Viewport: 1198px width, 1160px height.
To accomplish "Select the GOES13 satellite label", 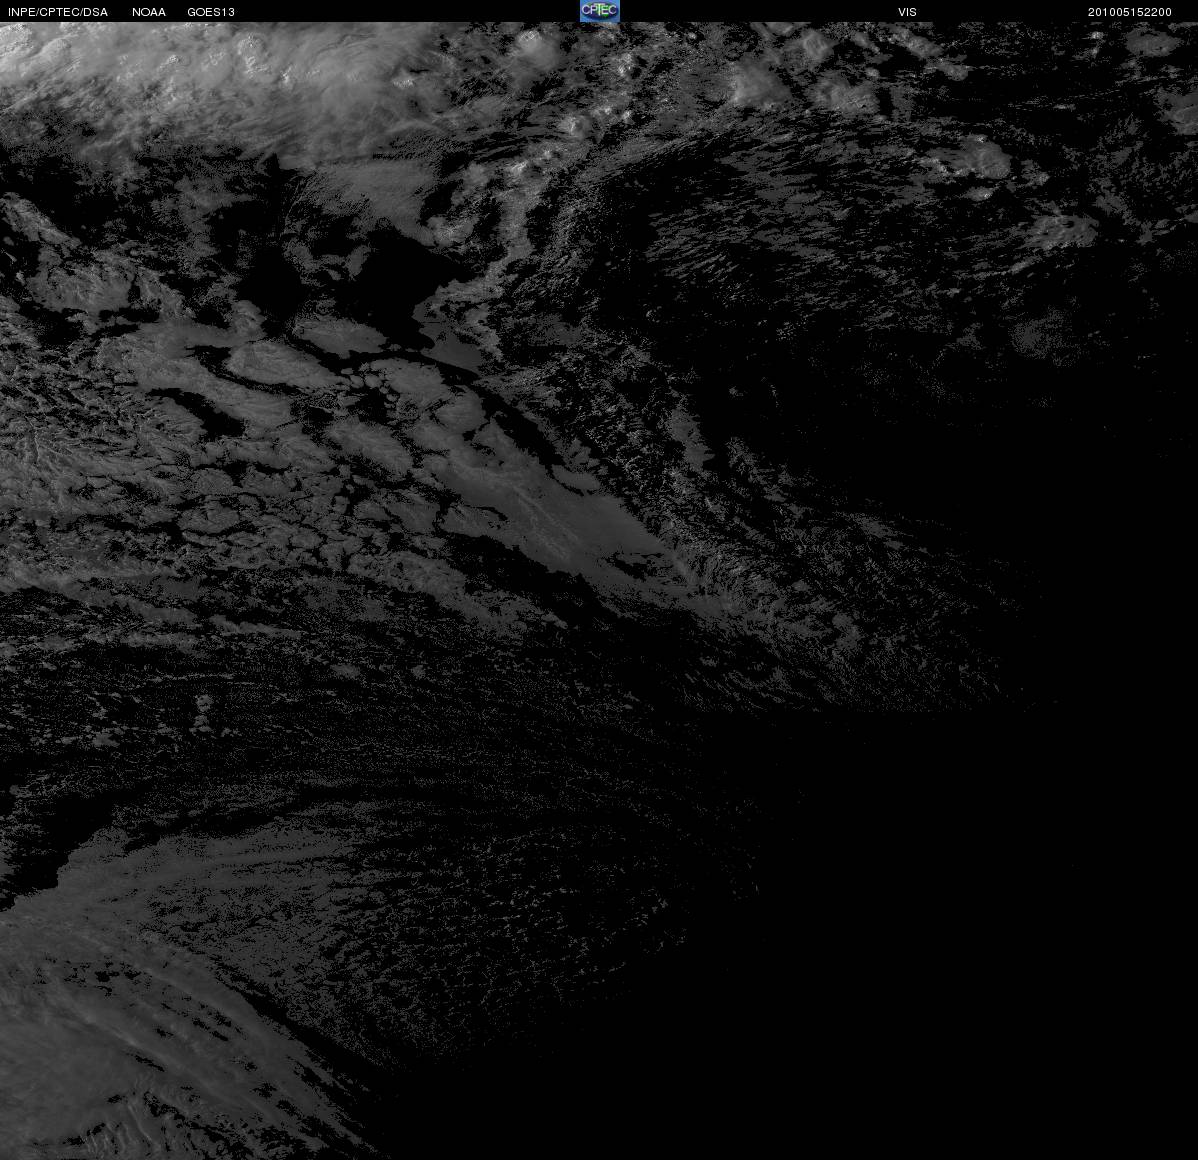I will click(x=211, y=12).
